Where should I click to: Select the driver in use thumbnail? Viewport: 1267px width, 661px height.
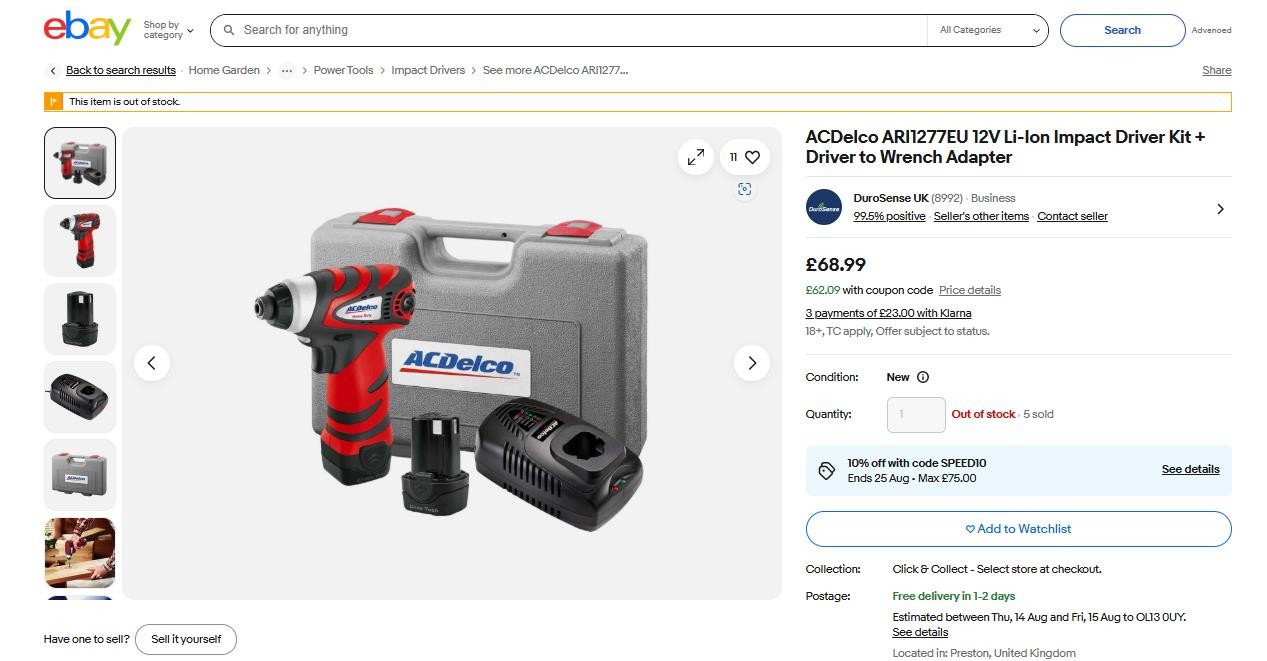tap(80, 552)
